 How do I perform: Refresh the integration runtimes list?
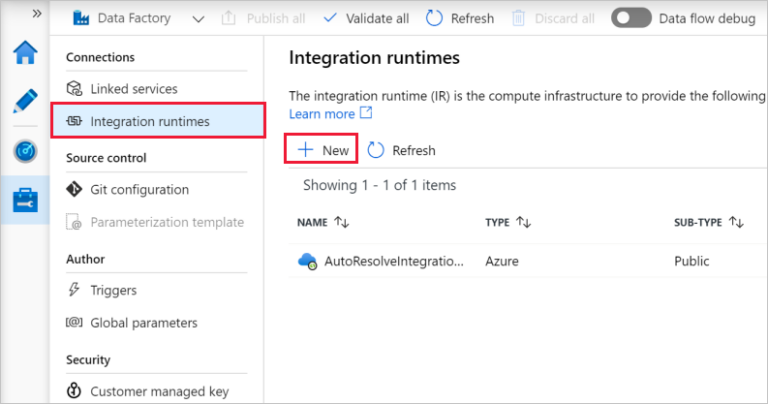(x=402, y=150)
